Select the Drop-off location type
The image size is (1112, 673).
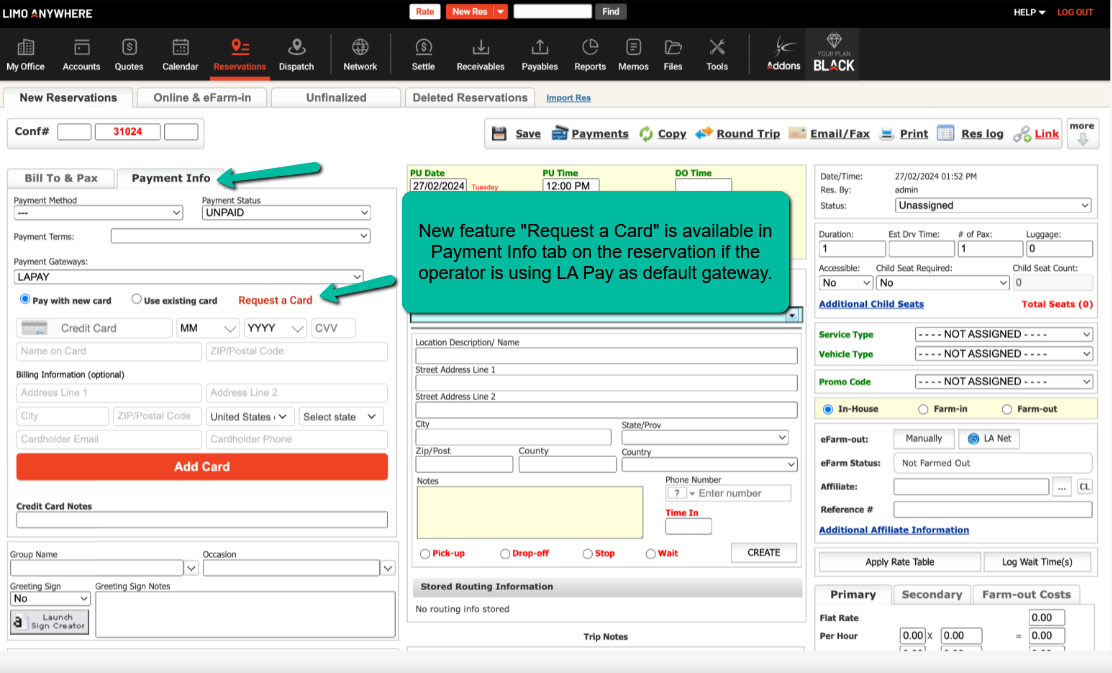pos(505,554)
